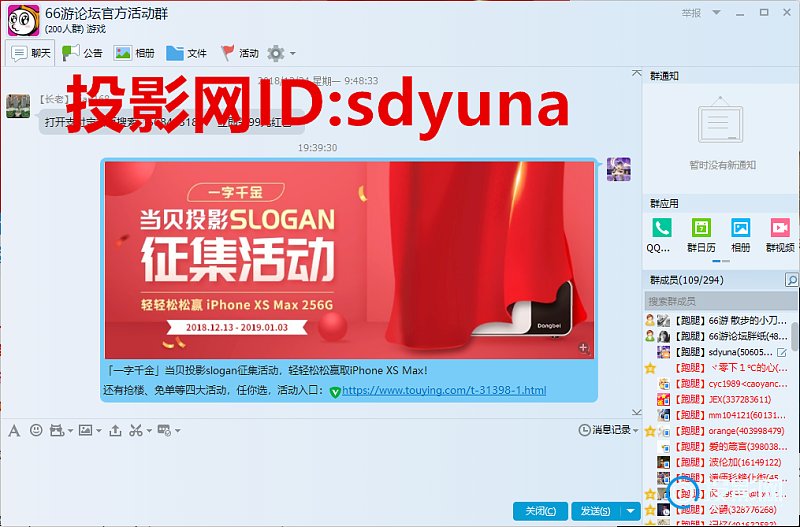Select member JEX(337283611)
This screenshot has width=800, height=527.
point(717,399)
